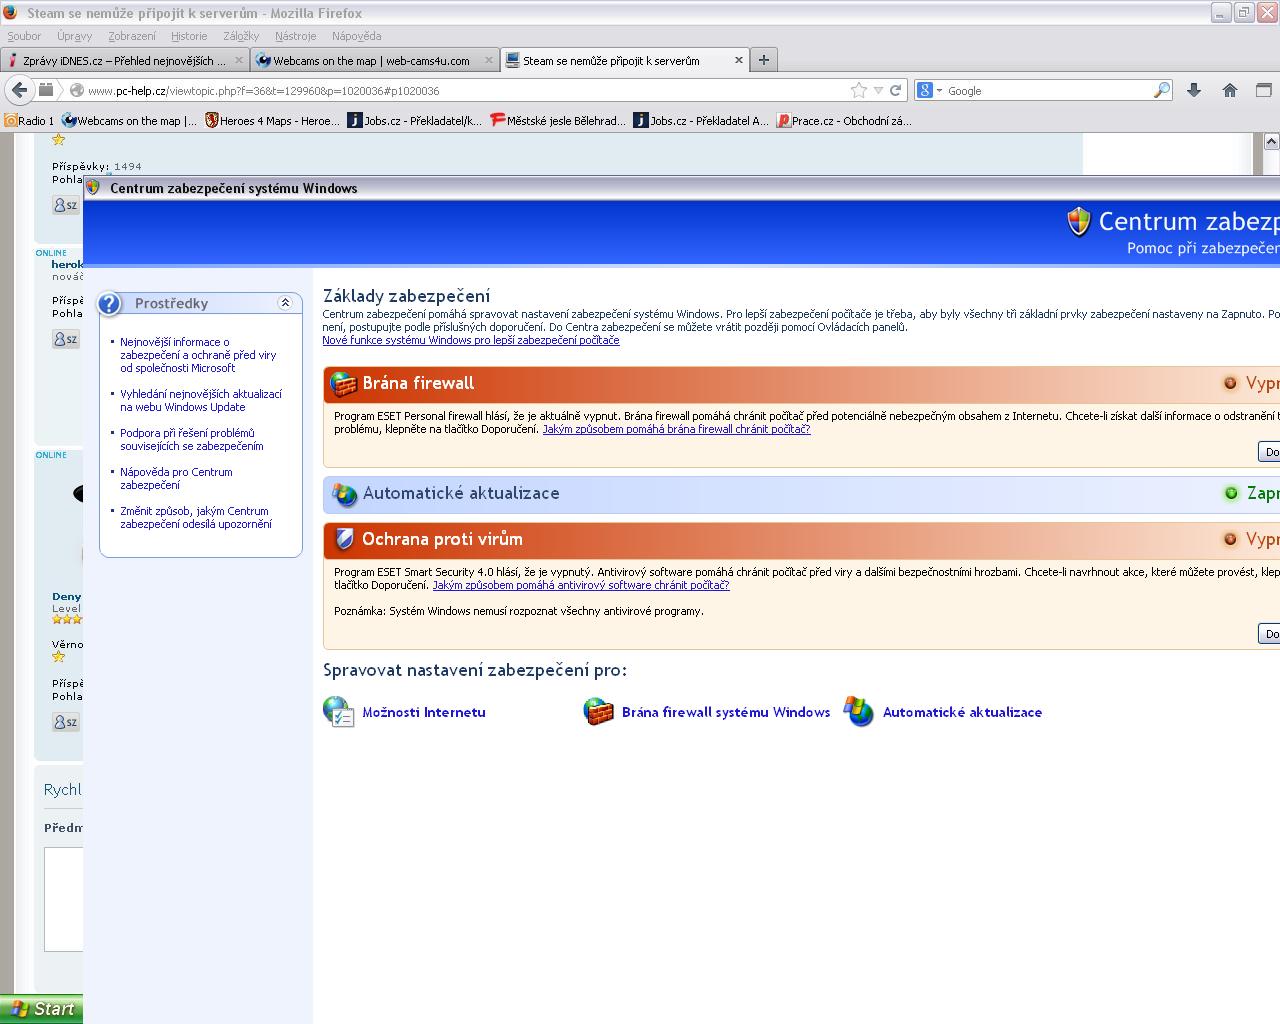Open the Soubor menu
The image size is (1280, 1024).
(x=24, y=36)
